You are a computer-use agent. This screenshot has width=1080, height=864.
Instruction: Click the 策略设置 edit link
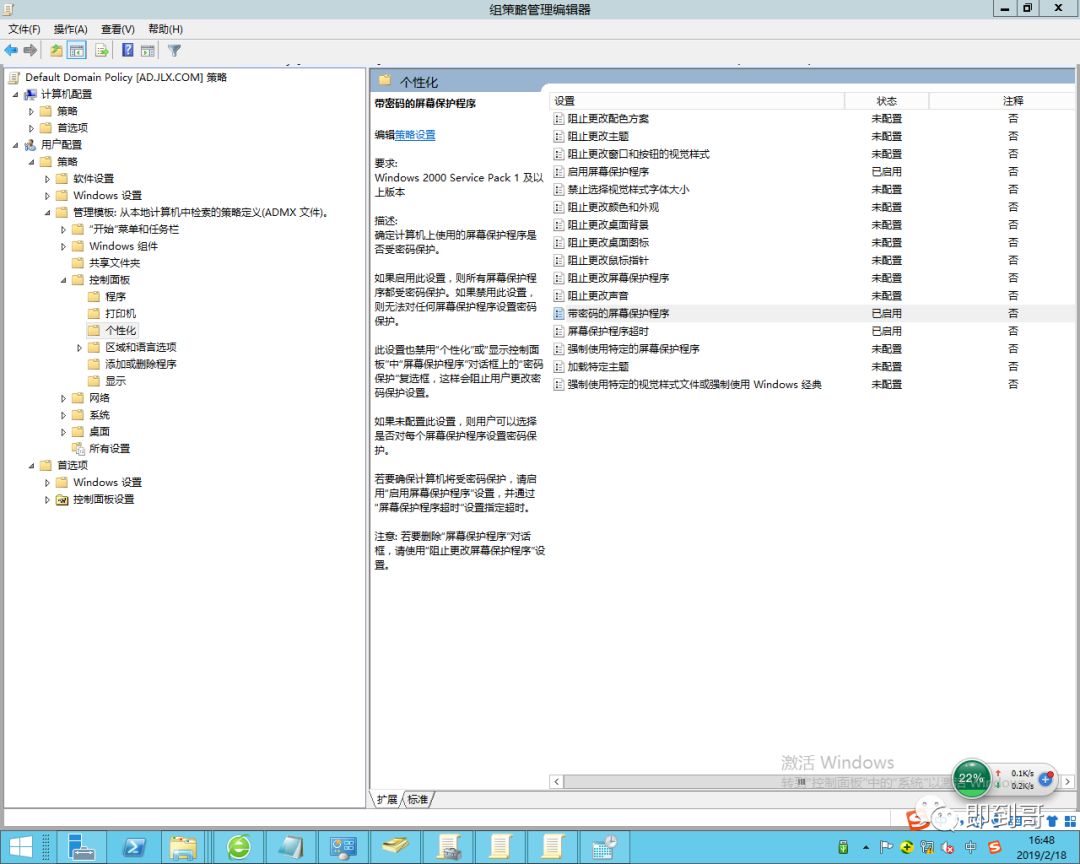point(415,135)
